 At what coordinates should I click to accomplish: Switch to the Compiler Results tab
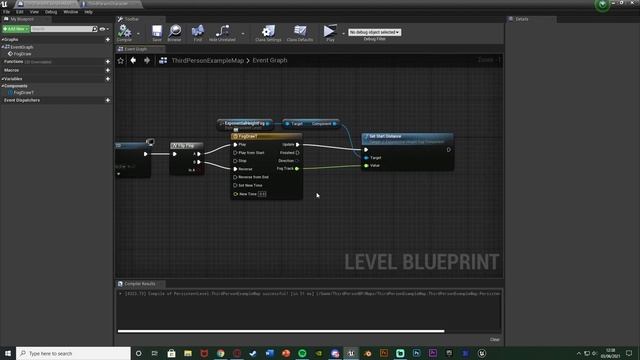point(140,284)
